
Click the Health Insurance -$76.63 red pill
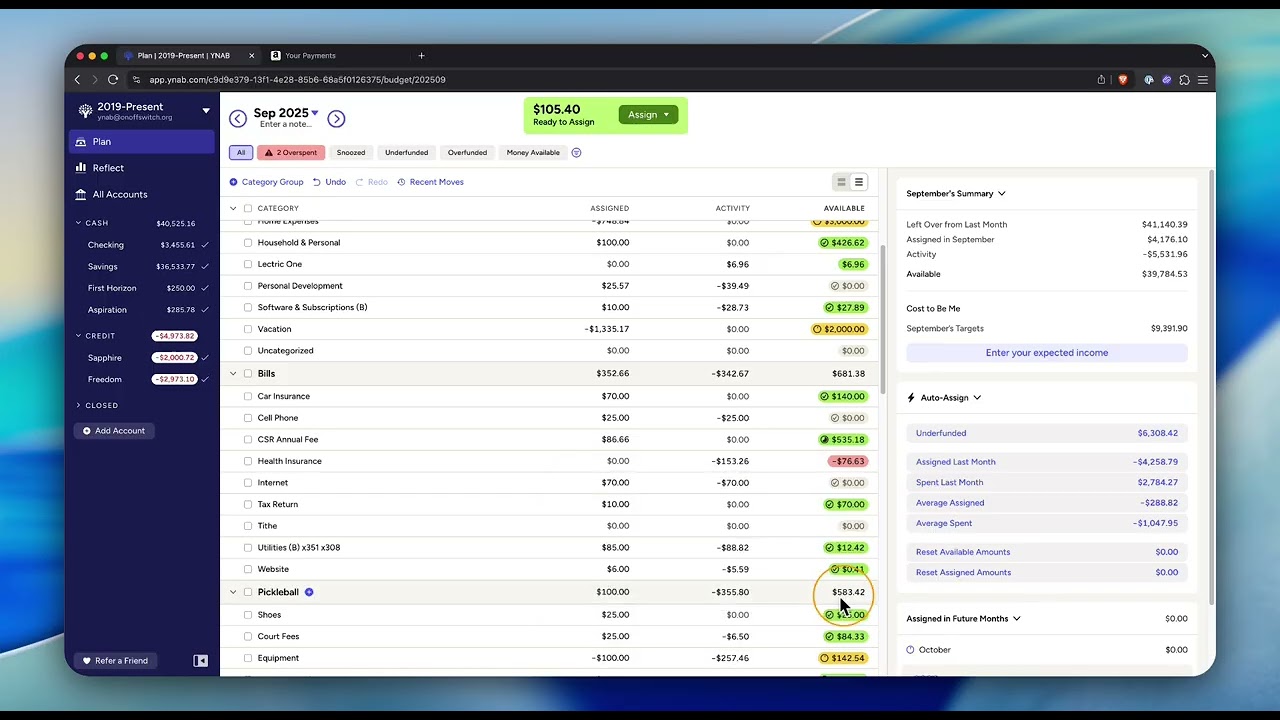pos(847,461)
